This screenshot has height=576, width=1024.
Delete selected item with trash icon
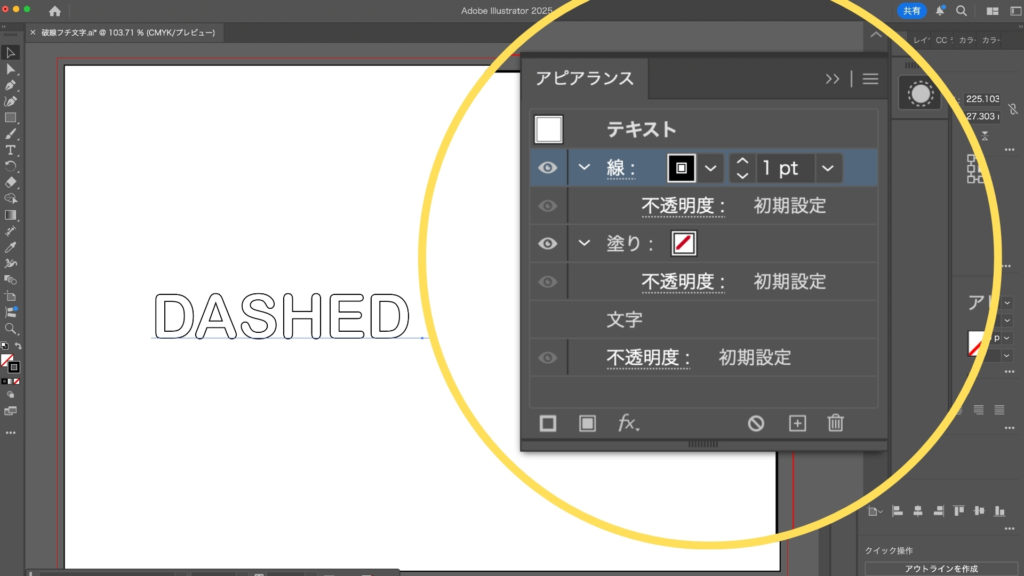pyautogui.click(x=836, y=423)
